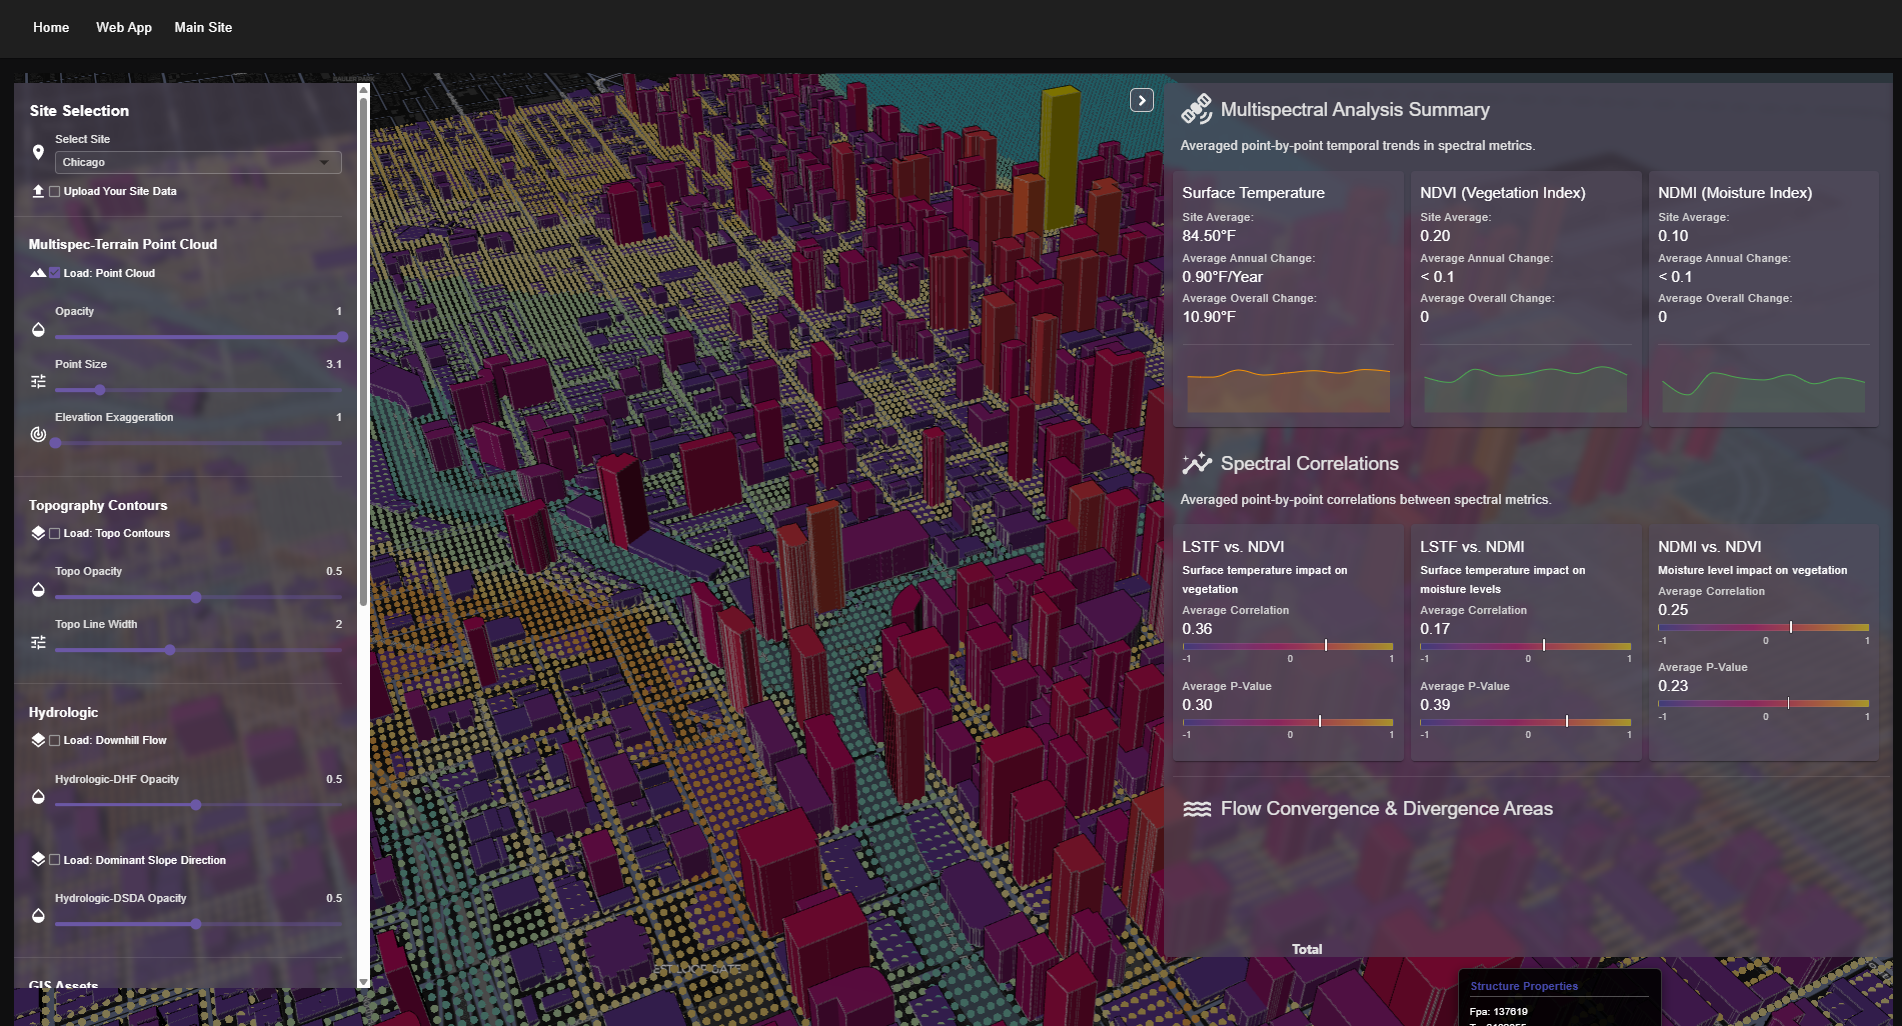Viewport: 1902px width, 1026px height.
Task: Click the NDMI green trend chart
Action: [x=1764, y=391]
